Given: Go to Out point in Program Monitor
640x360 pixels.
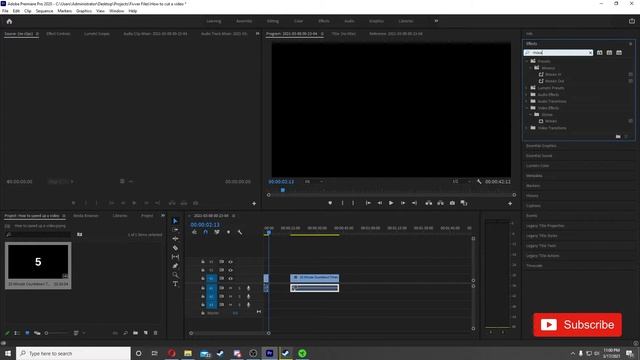Looking at the screenshot, I should pos(414,203).
